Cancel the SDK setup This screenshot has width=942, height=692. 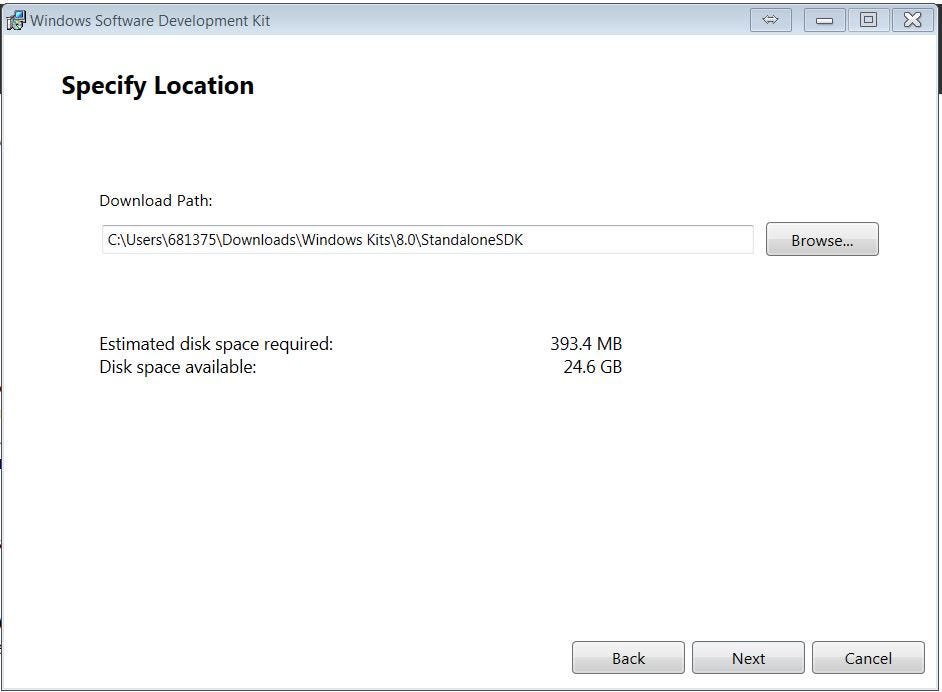pyautogui.click(x=868, y=658)
